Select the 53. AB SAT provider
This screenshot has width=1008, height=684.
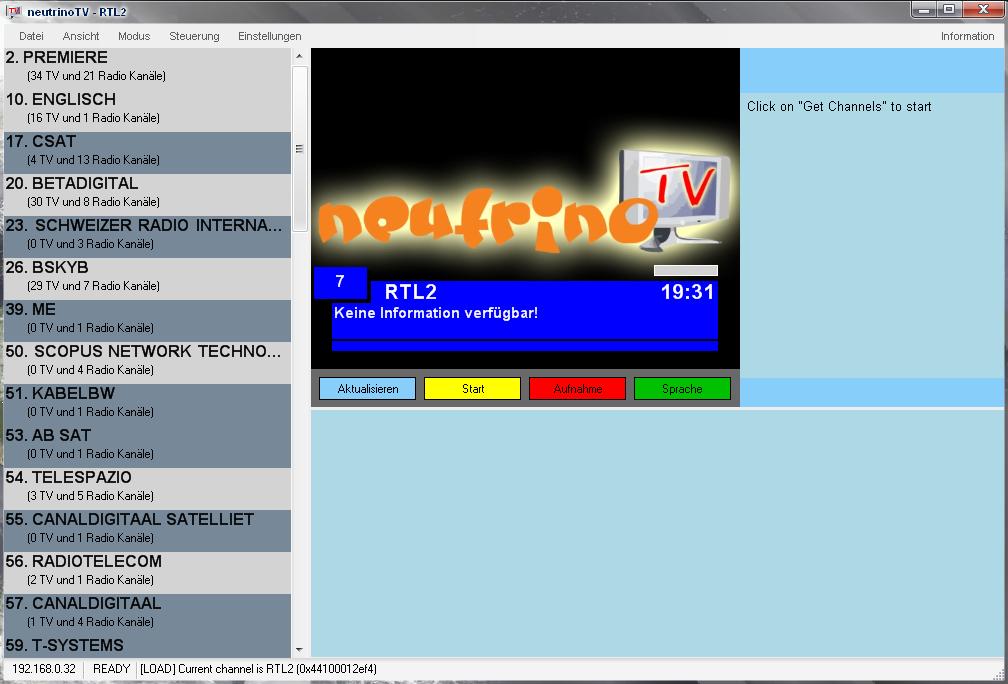pyautogui.click(x=147, y=447)
